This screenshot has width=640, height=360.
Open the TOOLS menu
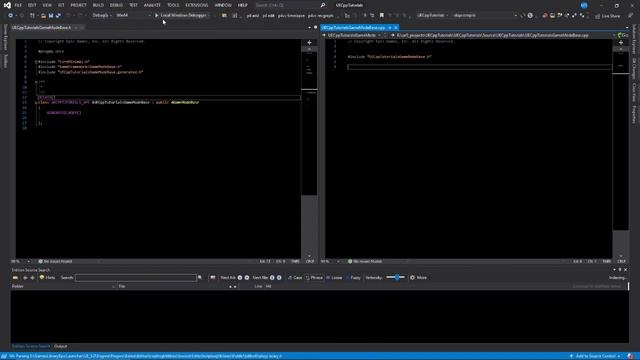click(173, 5)
